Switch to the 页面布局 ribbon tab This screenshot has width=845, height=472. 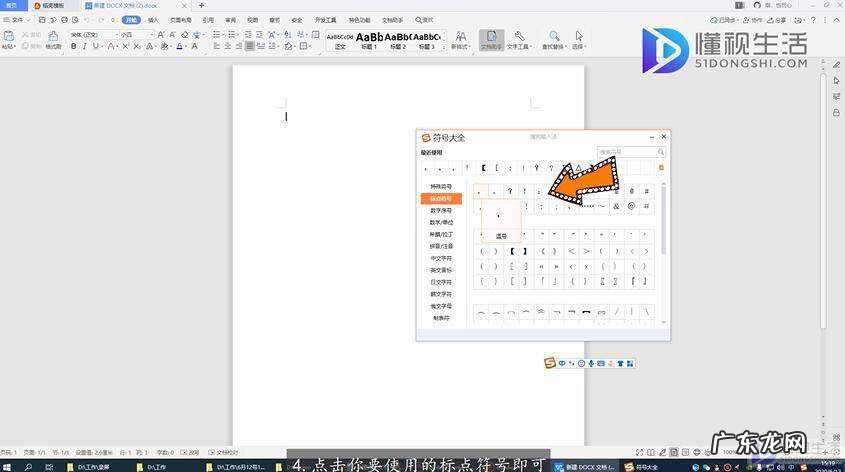[x=181, y=19]
